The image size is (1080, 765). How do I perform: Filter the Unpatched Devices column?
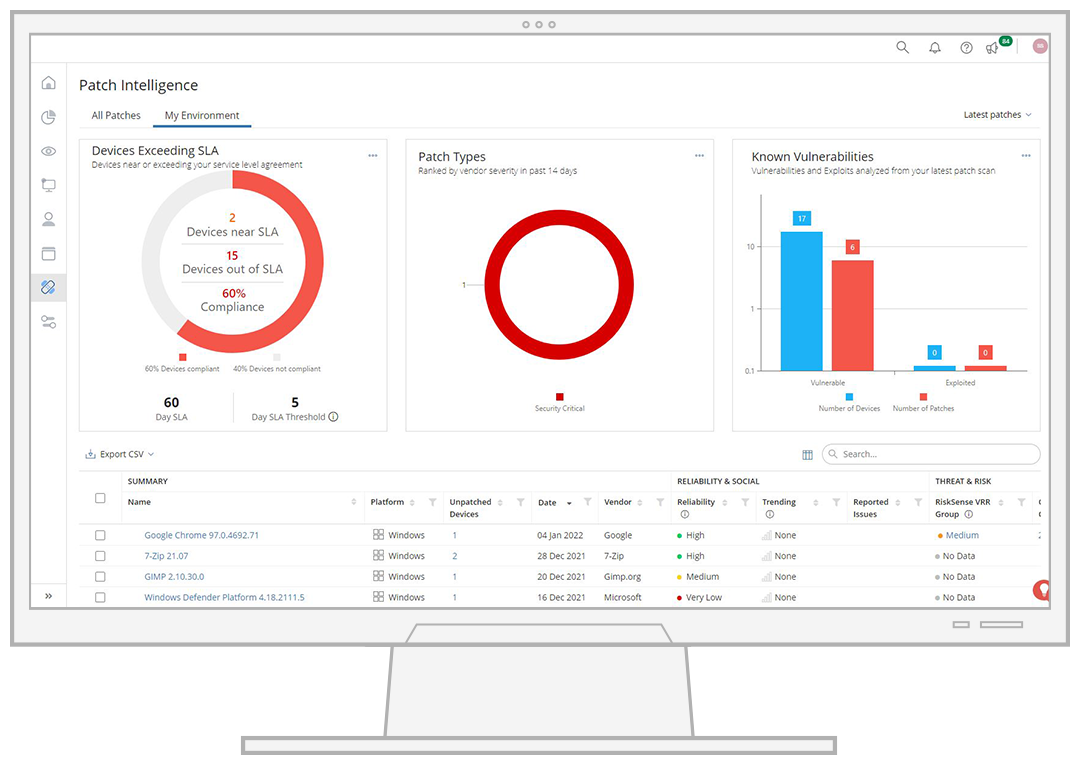[x=521, y=503]
